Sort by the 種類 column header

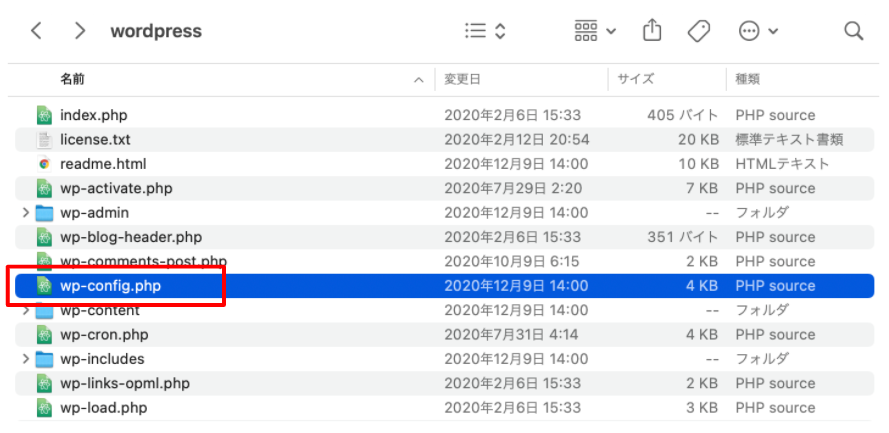coord(748,79)
